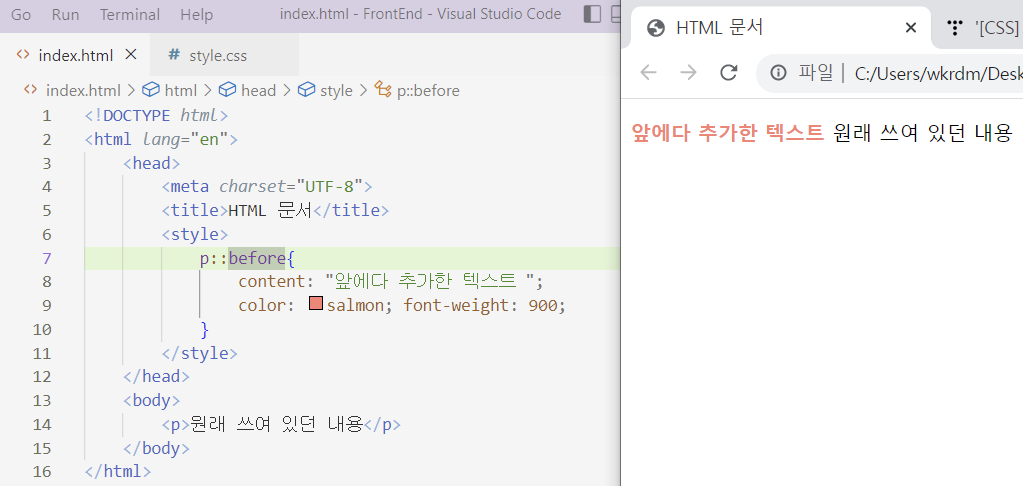Click the index.html breadcrumb segment
This screenshot has width=1023, height=486.
[x=83, y=91]
